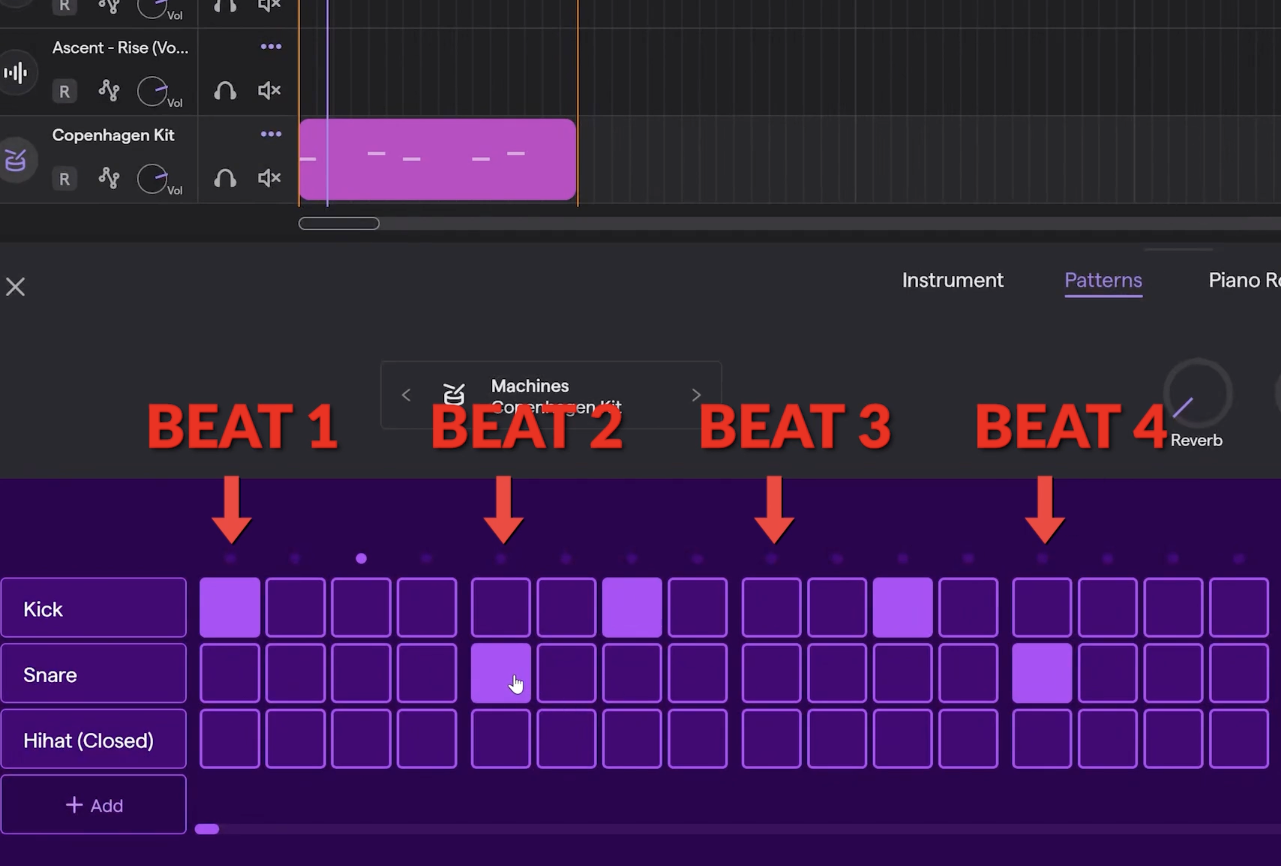The width and height of the screenshot is (1281, 866).
Task: Adjust the Copenhagen Kit Vol knob
Action: click(x=153, y=178)
